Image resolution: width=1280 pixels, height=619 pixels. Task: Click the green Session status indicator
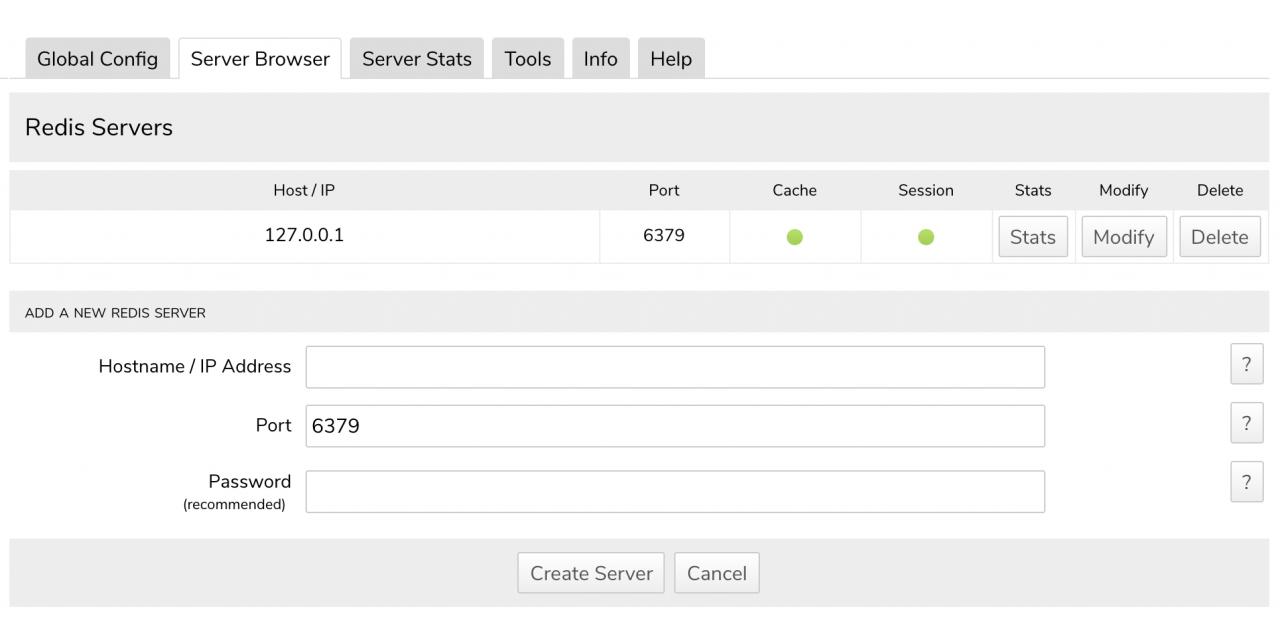(926, 237)
